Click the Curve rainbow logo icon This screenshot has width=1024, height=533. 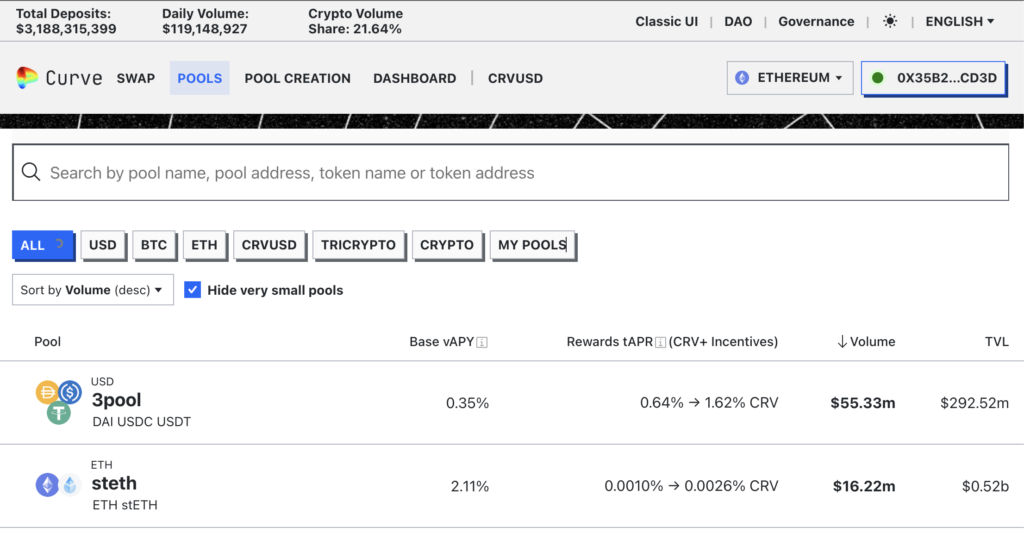pyautogui.click(x=27, y=78)
